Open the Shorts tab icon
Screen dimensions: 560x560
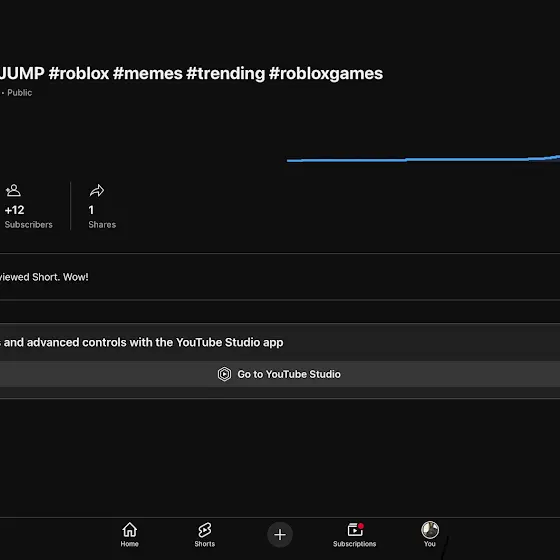[x=205, y=530]
